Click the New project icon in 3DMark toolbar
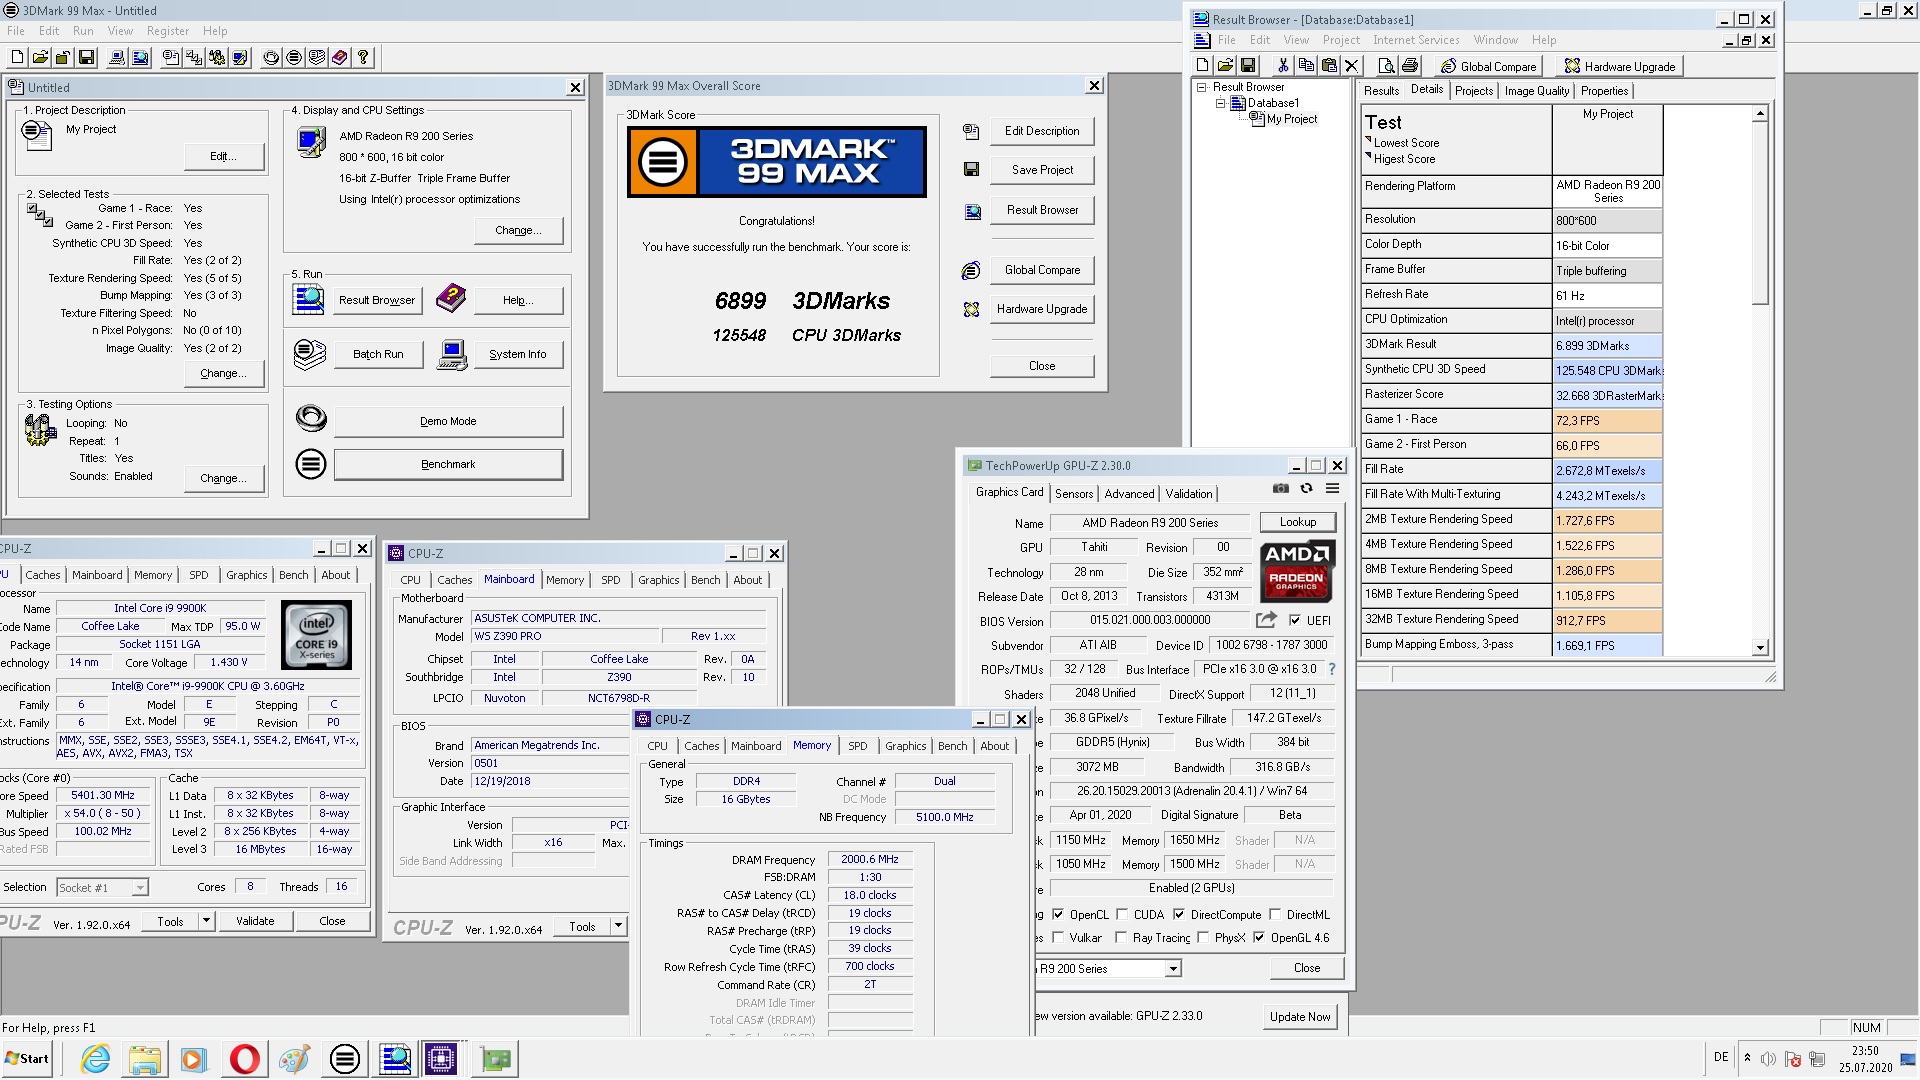This screenshot has height=1080, width=1920. pos(17,58)
